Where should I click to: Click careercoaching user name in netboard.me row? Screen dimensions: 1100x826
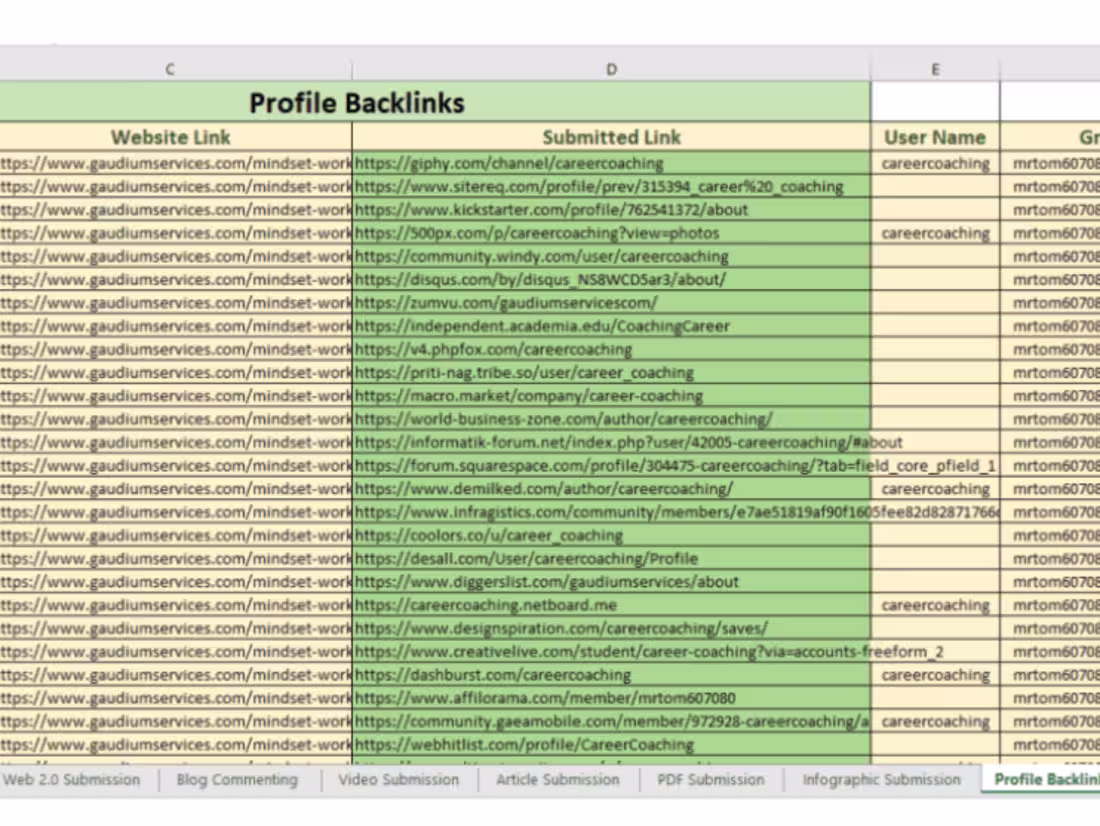pyautogui.click(x=935, y=605)
